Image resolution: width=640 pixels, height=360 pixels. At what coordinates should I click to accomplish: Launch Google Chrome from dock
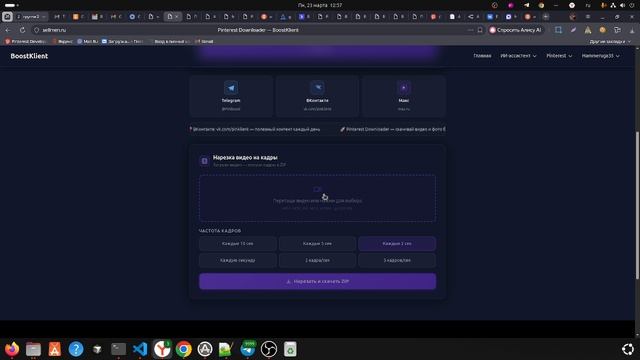pos(184,349)
